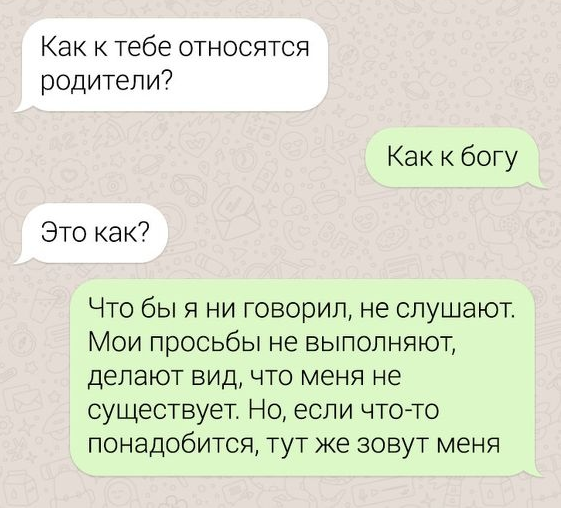
Task: Click the word 'Это' in the white bubble
Action: click(63, 234)
